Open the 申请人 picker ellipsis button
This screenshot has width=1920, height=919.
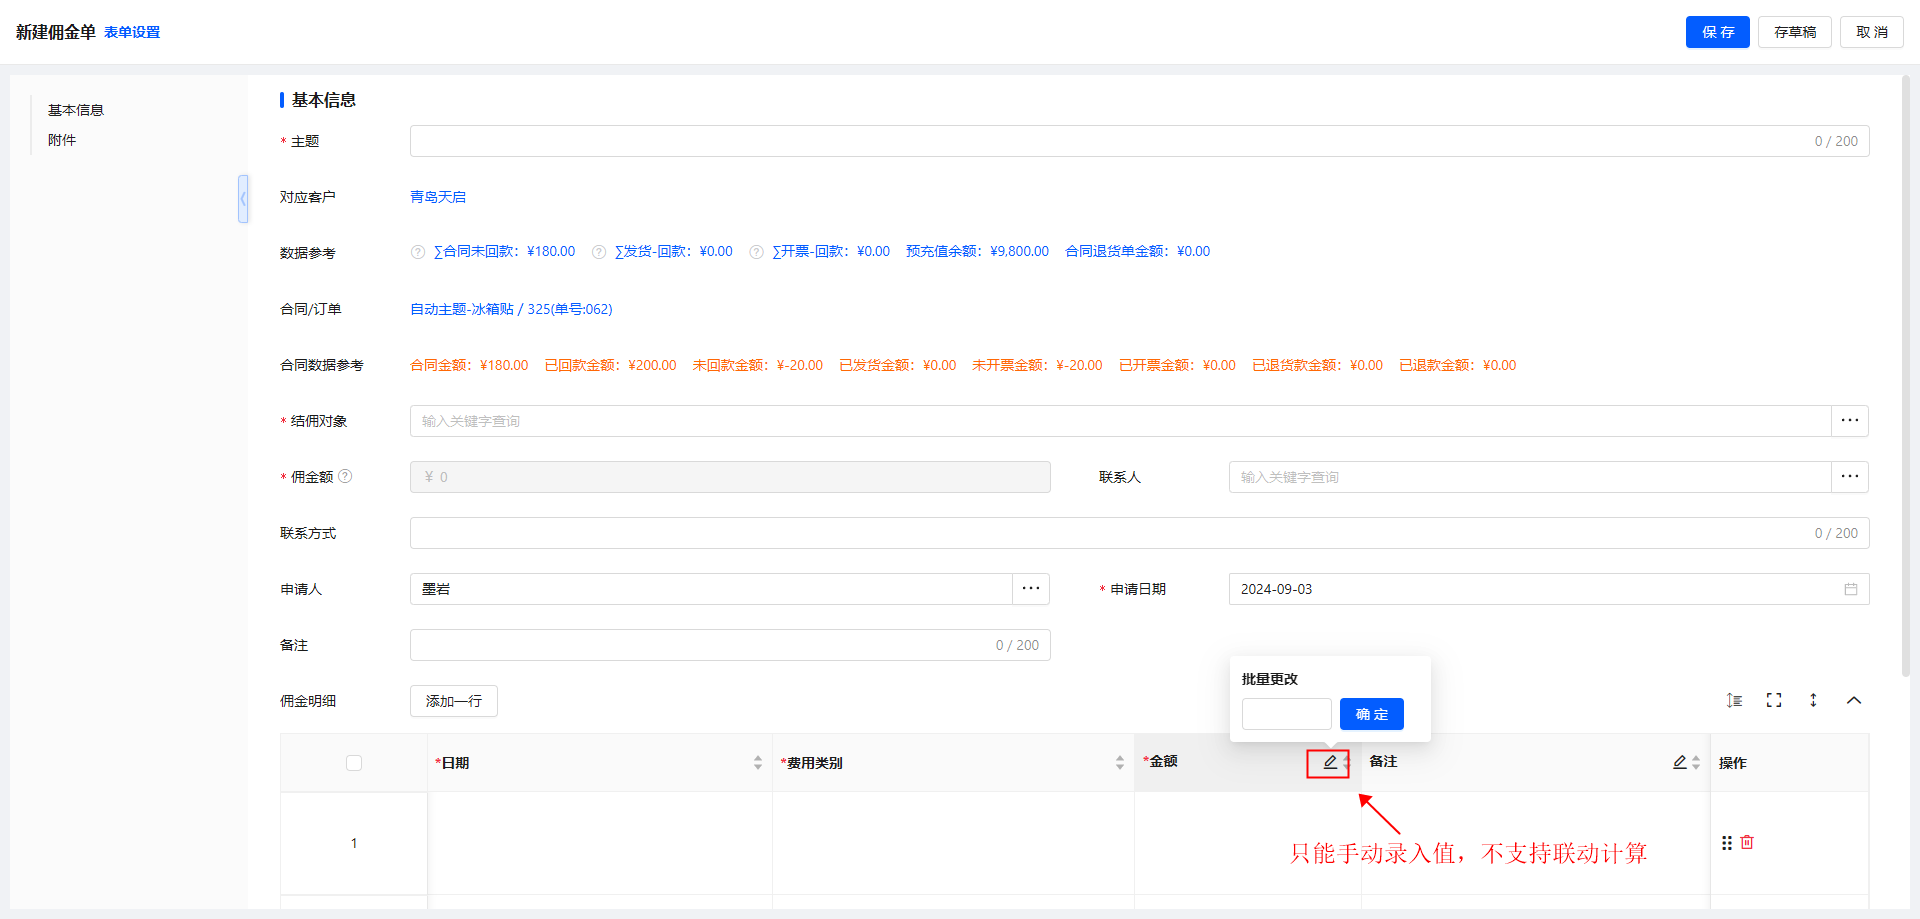pyautogui.click(x=1031, y=589)
